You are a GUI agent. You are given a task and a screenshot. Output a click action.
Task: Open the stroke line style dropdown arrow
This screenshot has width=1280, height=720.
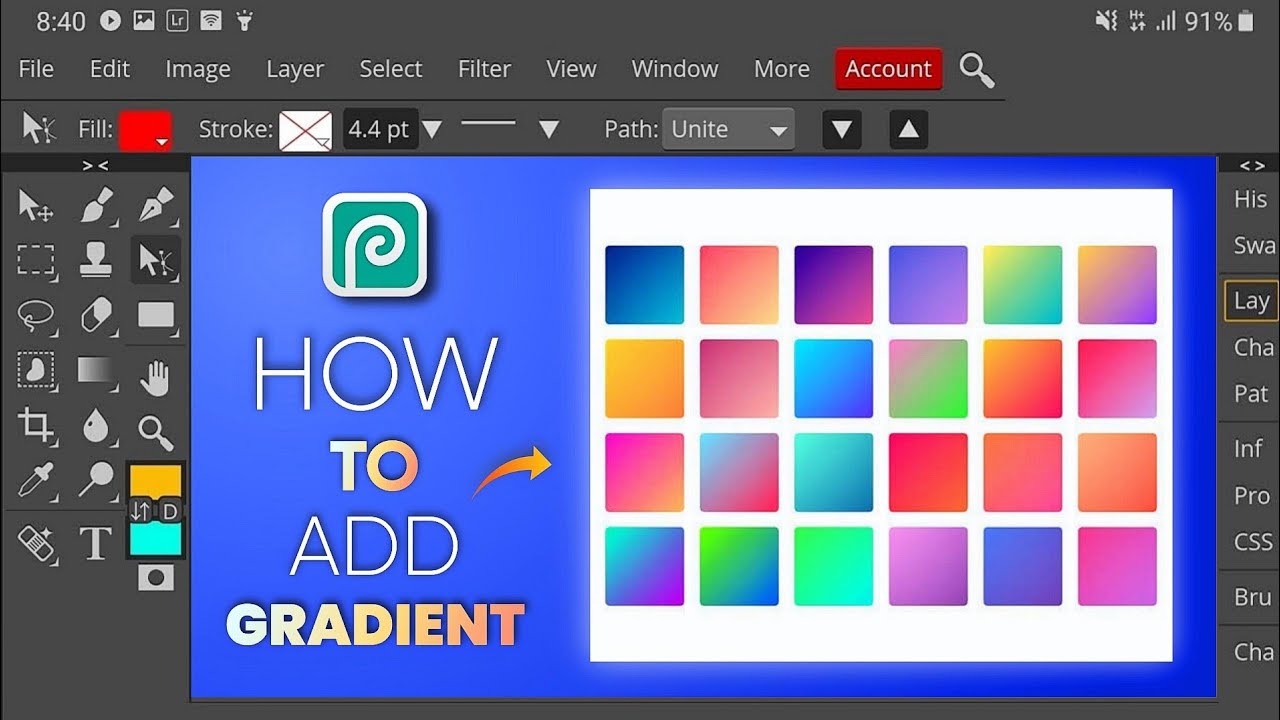[x=548, y=129]
